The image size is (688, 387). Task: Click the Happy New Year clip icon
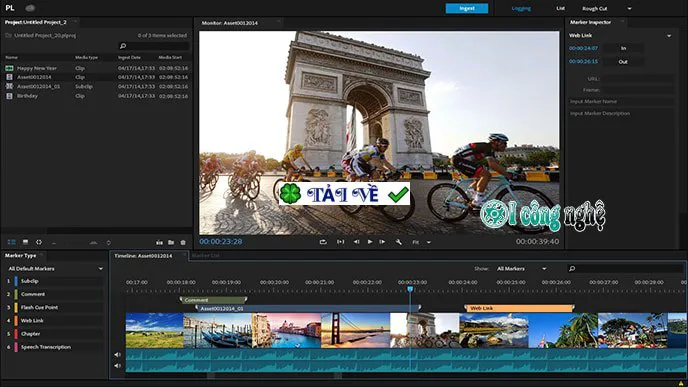9,68
